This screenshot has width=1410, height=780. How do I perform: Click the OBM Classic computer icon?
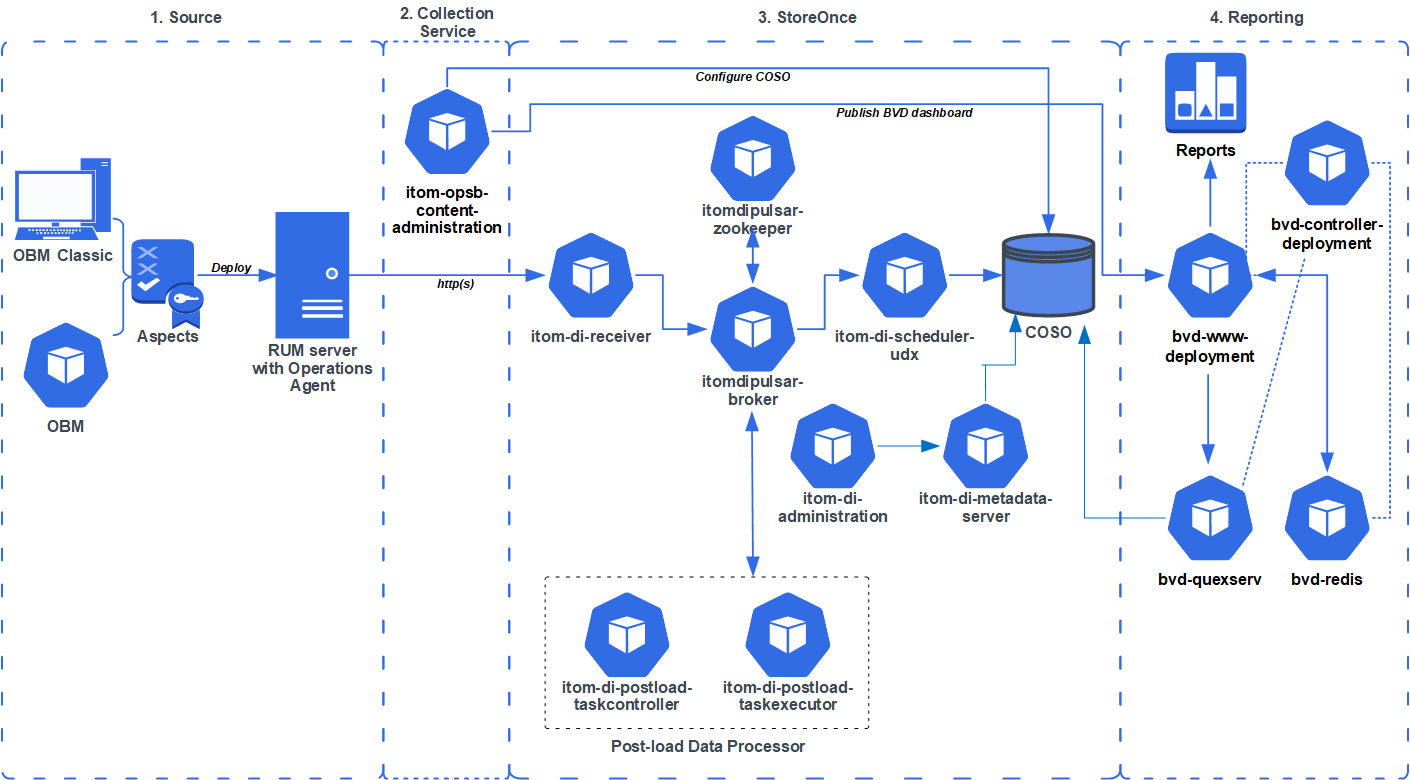[64, 199]
